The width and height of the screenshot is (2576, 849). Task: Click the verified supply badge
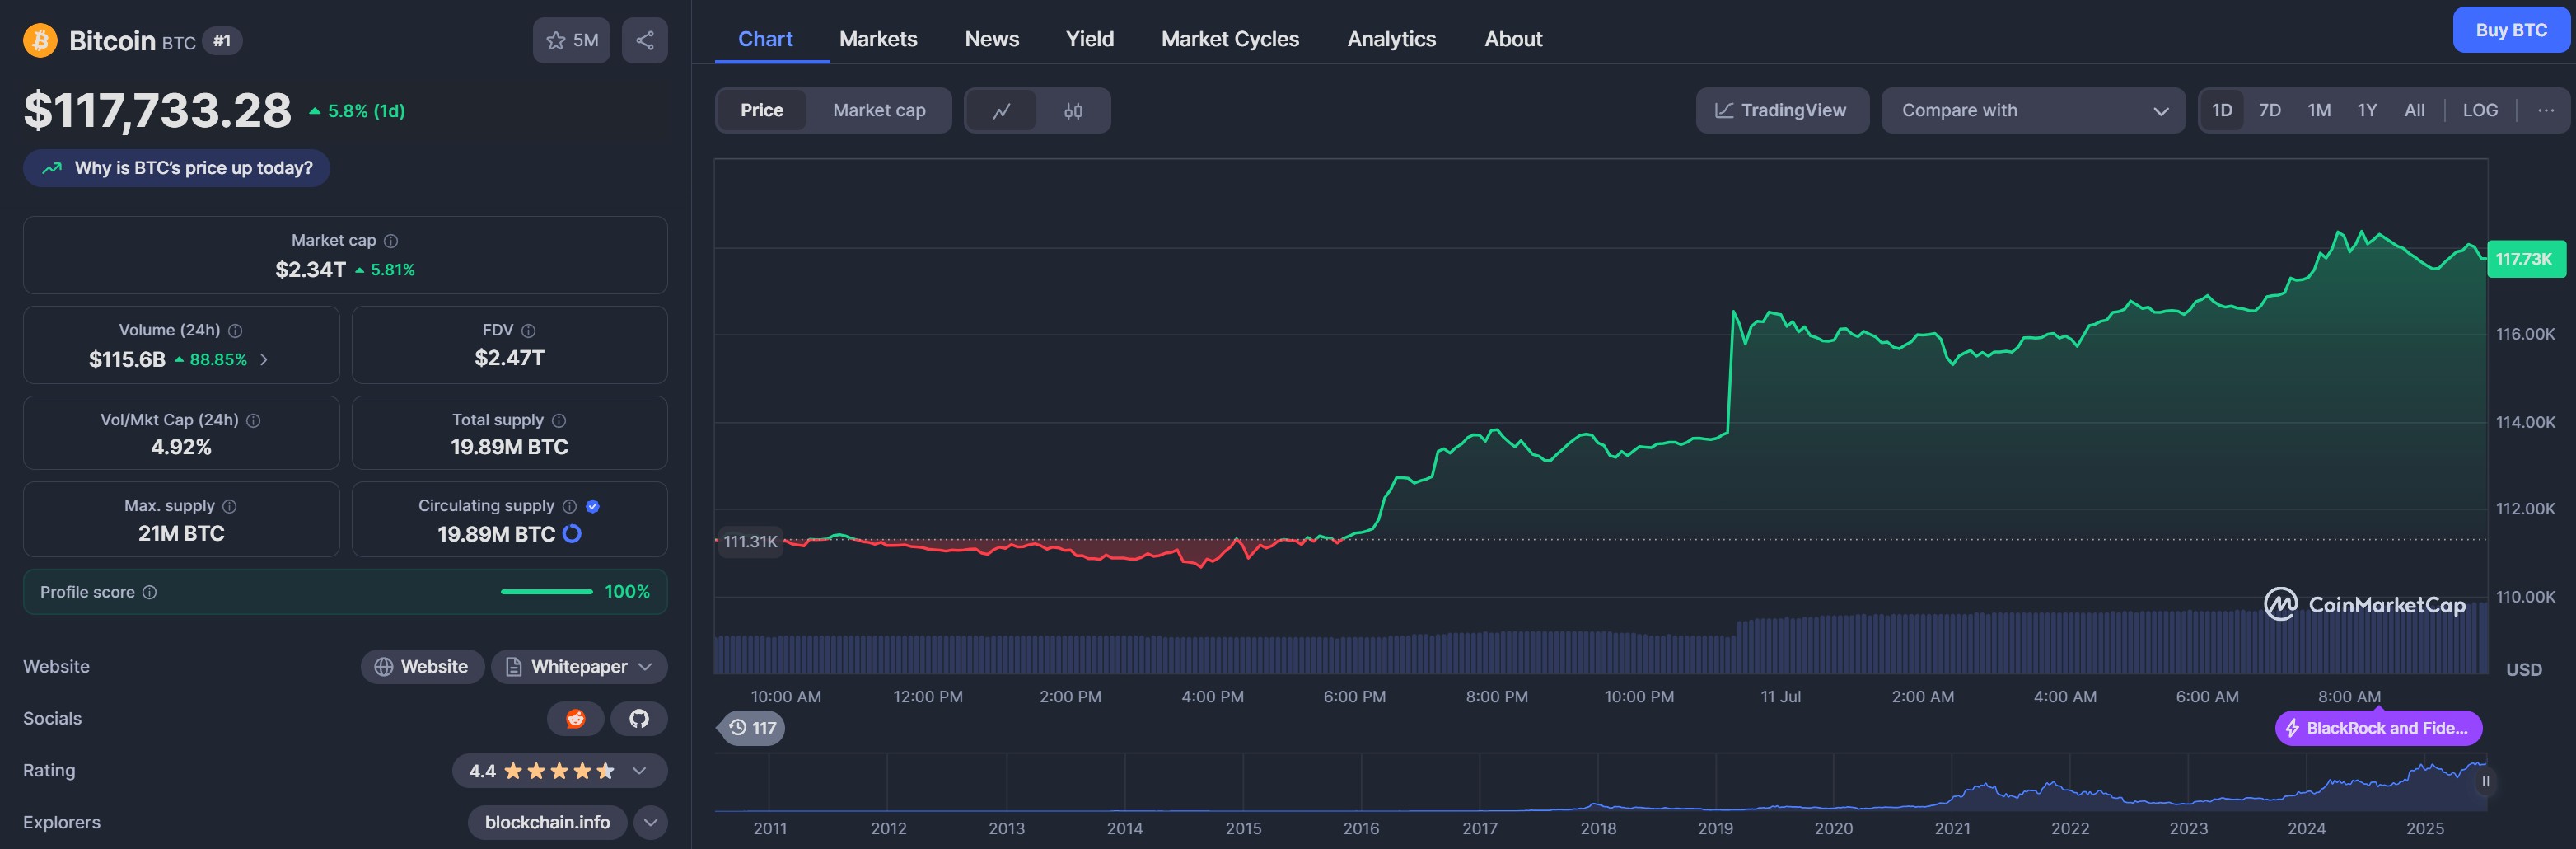point(592,507)
